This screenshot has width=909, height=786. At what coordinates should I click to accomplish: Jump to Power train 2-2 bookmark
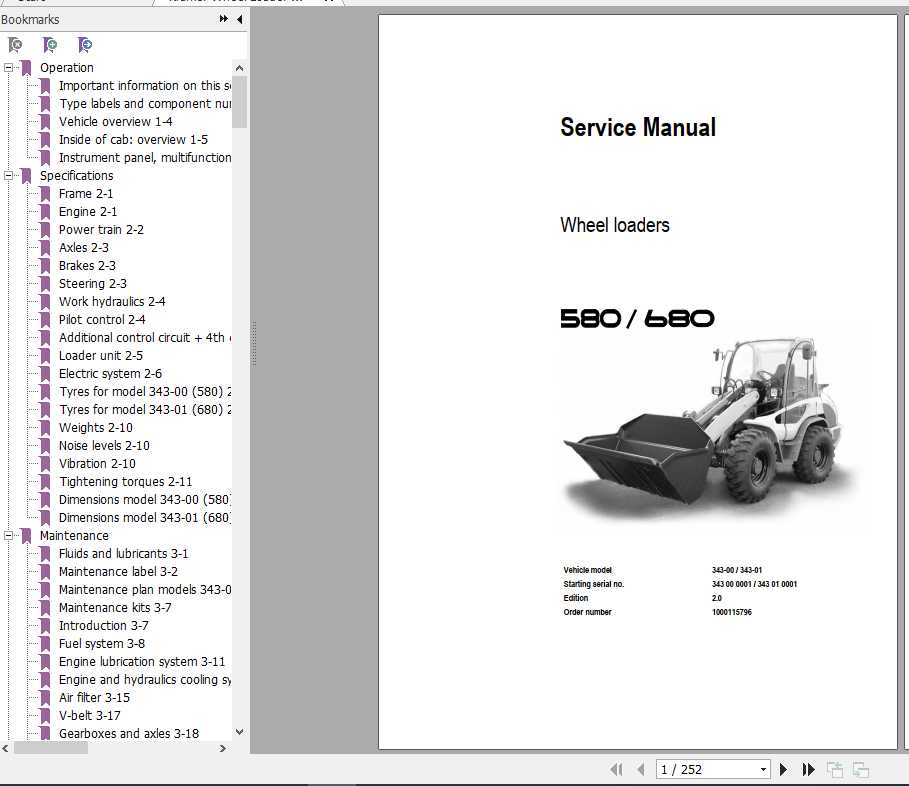[x=101, y=230]
